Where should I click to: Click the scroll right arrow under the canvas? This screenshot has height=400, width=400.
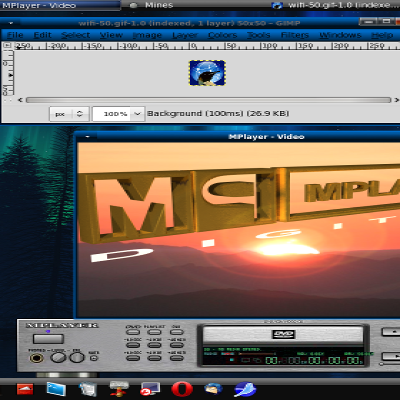coord(396,100)
